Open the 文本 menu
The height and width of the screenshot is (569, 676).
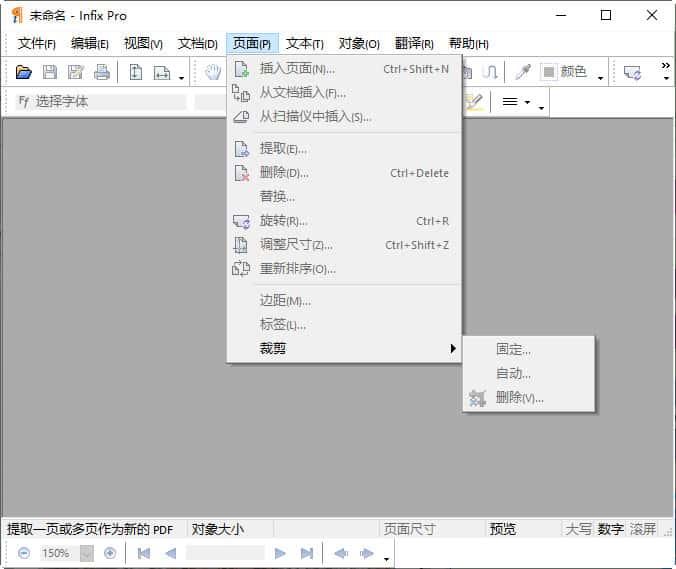pos(305,44)
